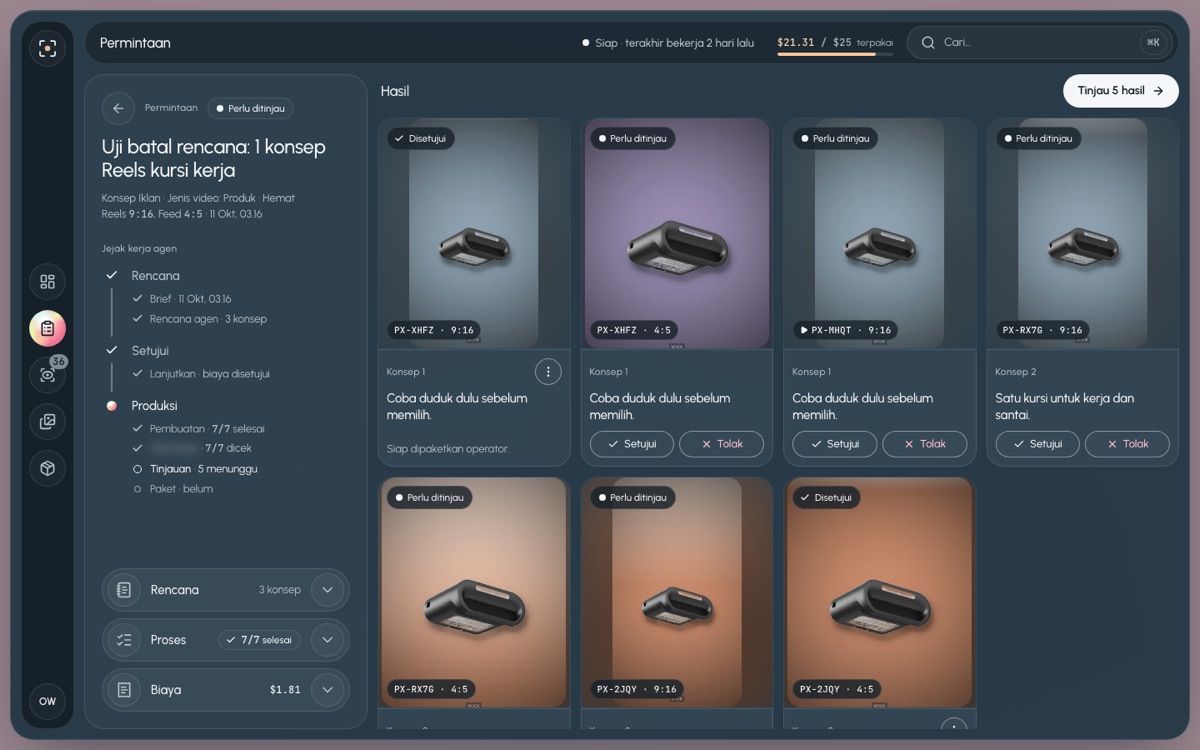Select the highlighted clipboard requests sidebar icon
The image size is (1200, 750).
47,328
